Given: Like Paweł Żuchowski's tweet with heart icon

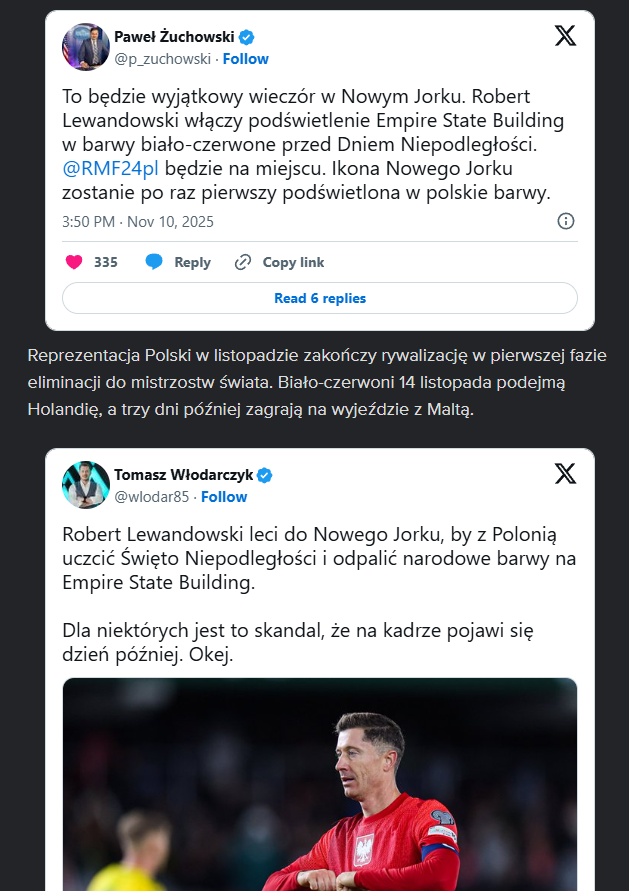Looking at the screenshot, I should [74, 262].
